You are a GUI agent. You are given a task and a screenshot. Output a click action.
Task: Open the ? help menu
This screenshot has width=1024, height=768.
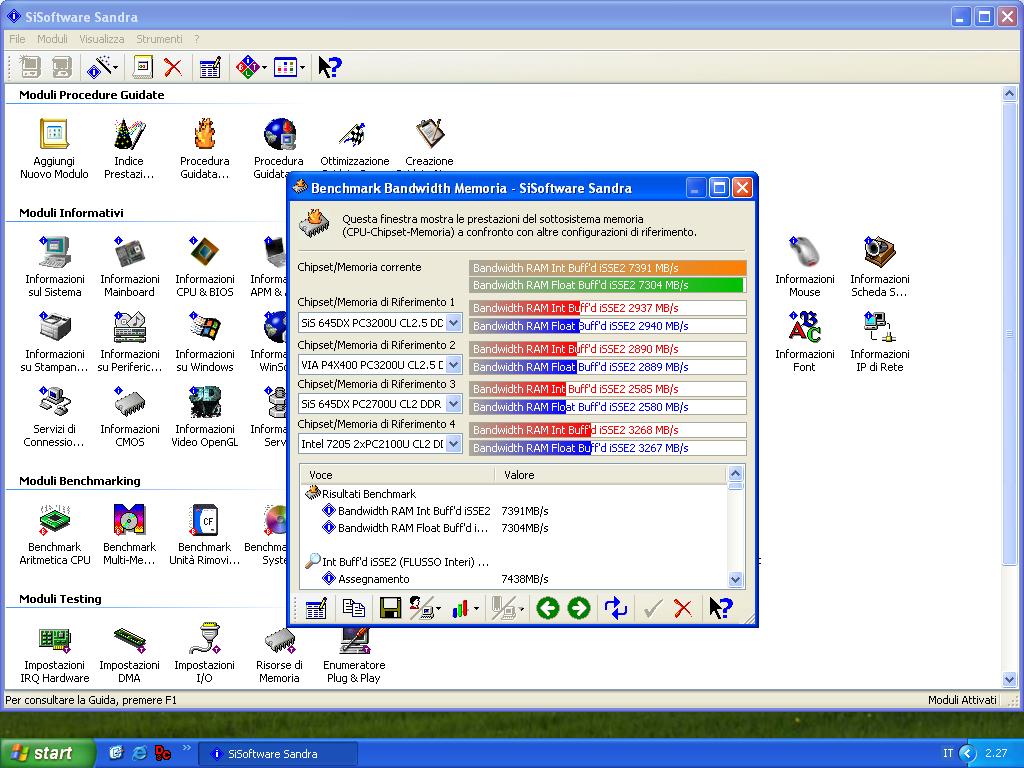(x=197, y=39)
